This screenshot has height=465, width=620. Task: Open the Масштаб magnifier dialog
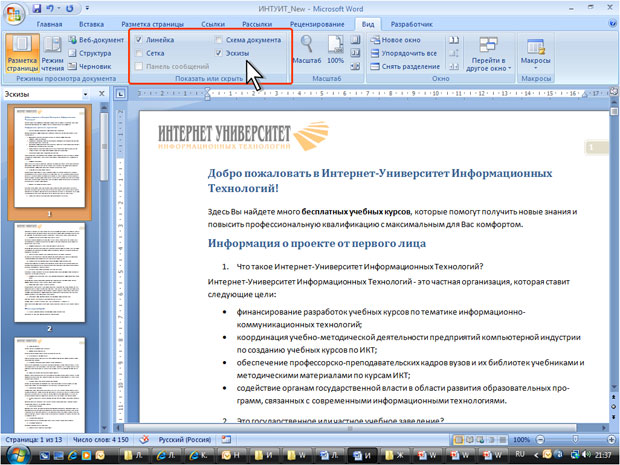pos(307,49)
